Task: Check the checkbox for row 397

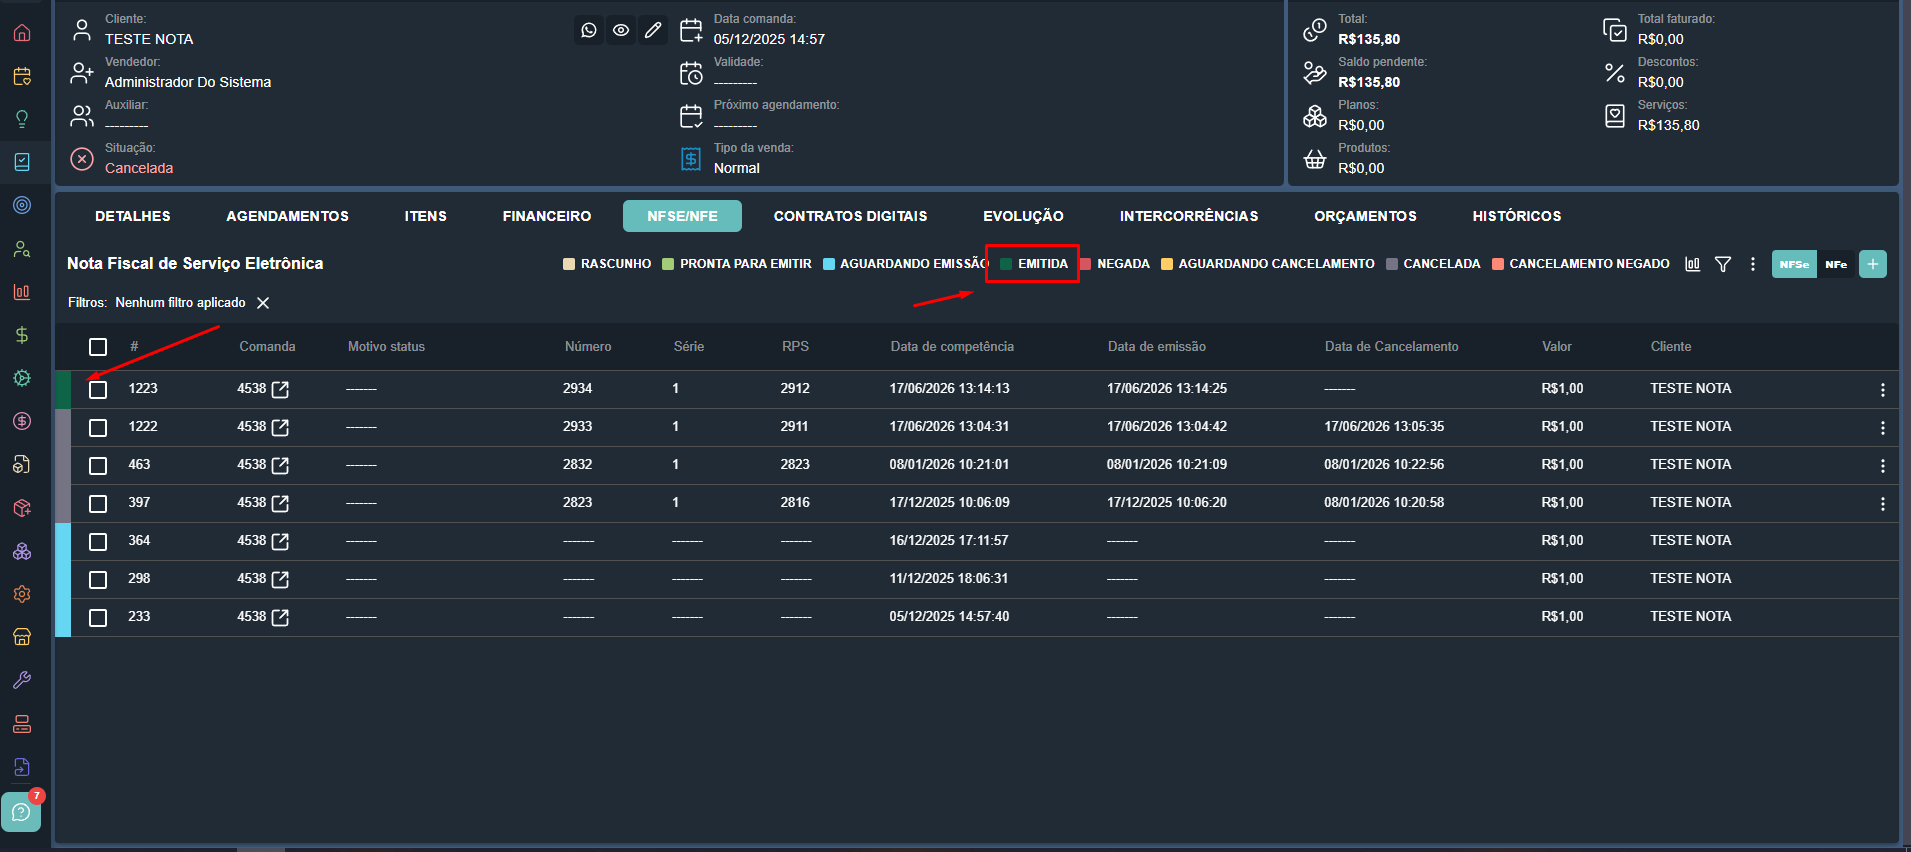Action: tap(98, 503)
